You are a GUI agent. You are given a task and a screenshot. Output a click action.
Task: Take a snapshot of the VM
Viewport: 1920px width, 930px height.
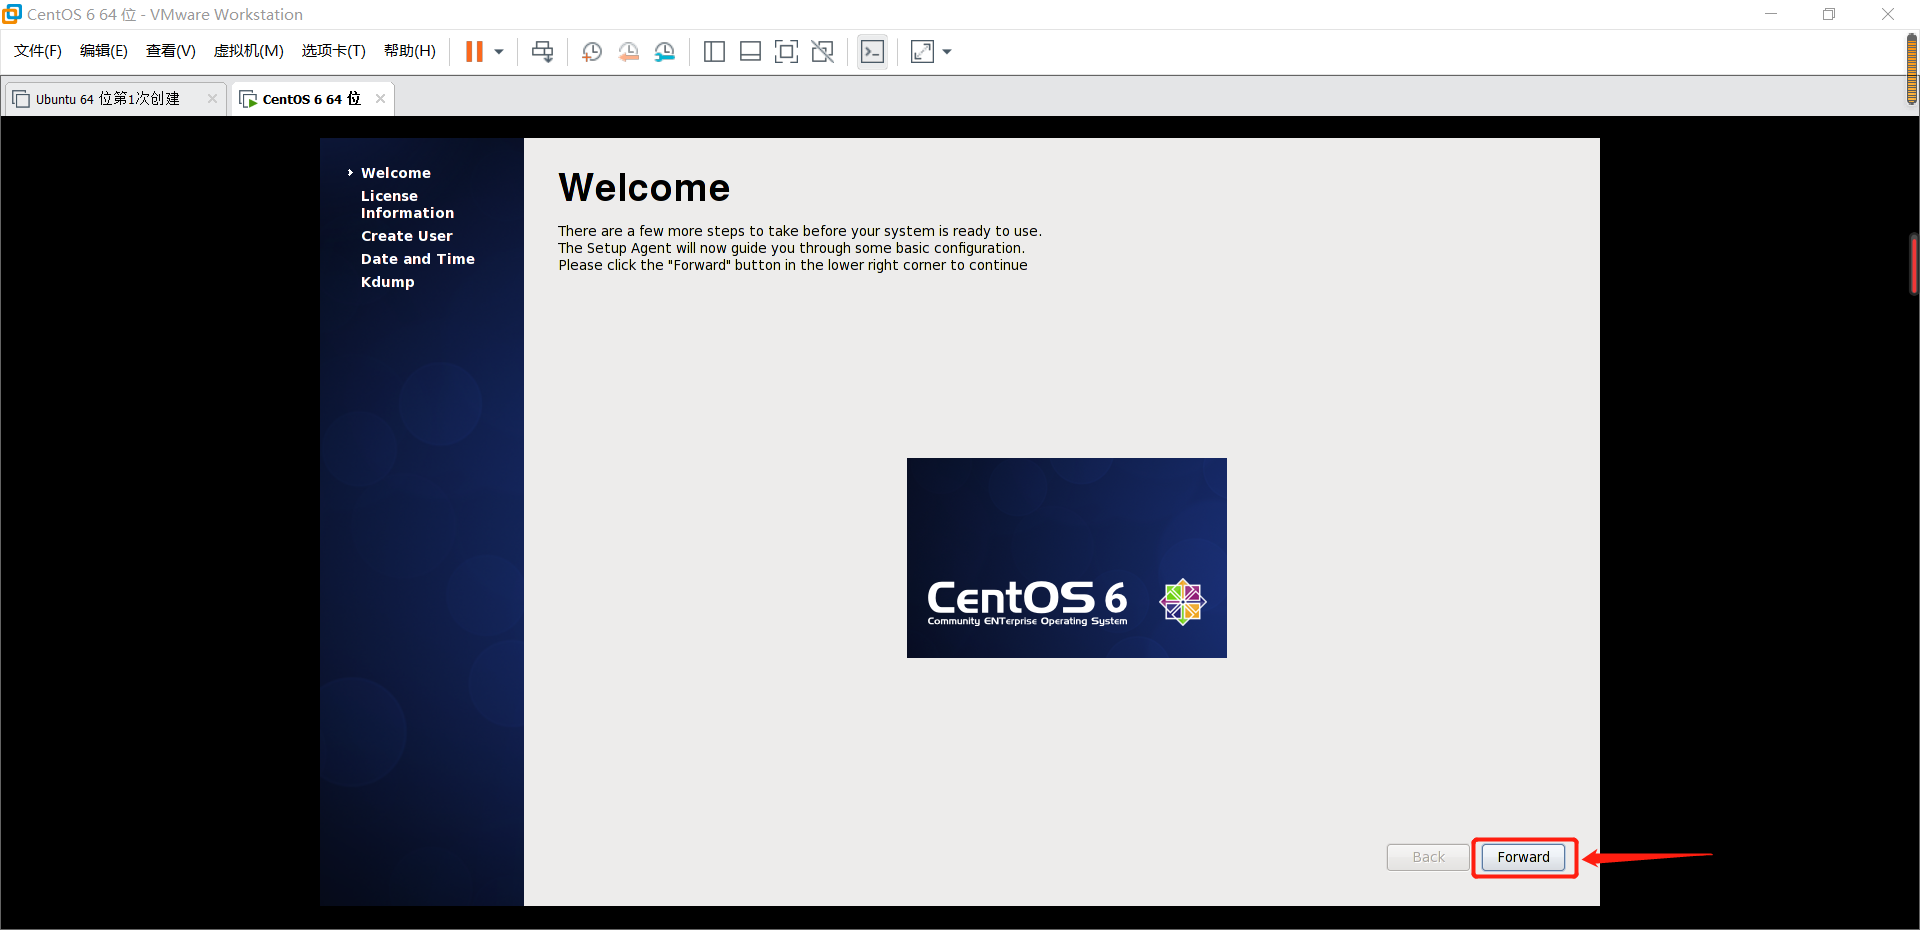click(592, 52)
